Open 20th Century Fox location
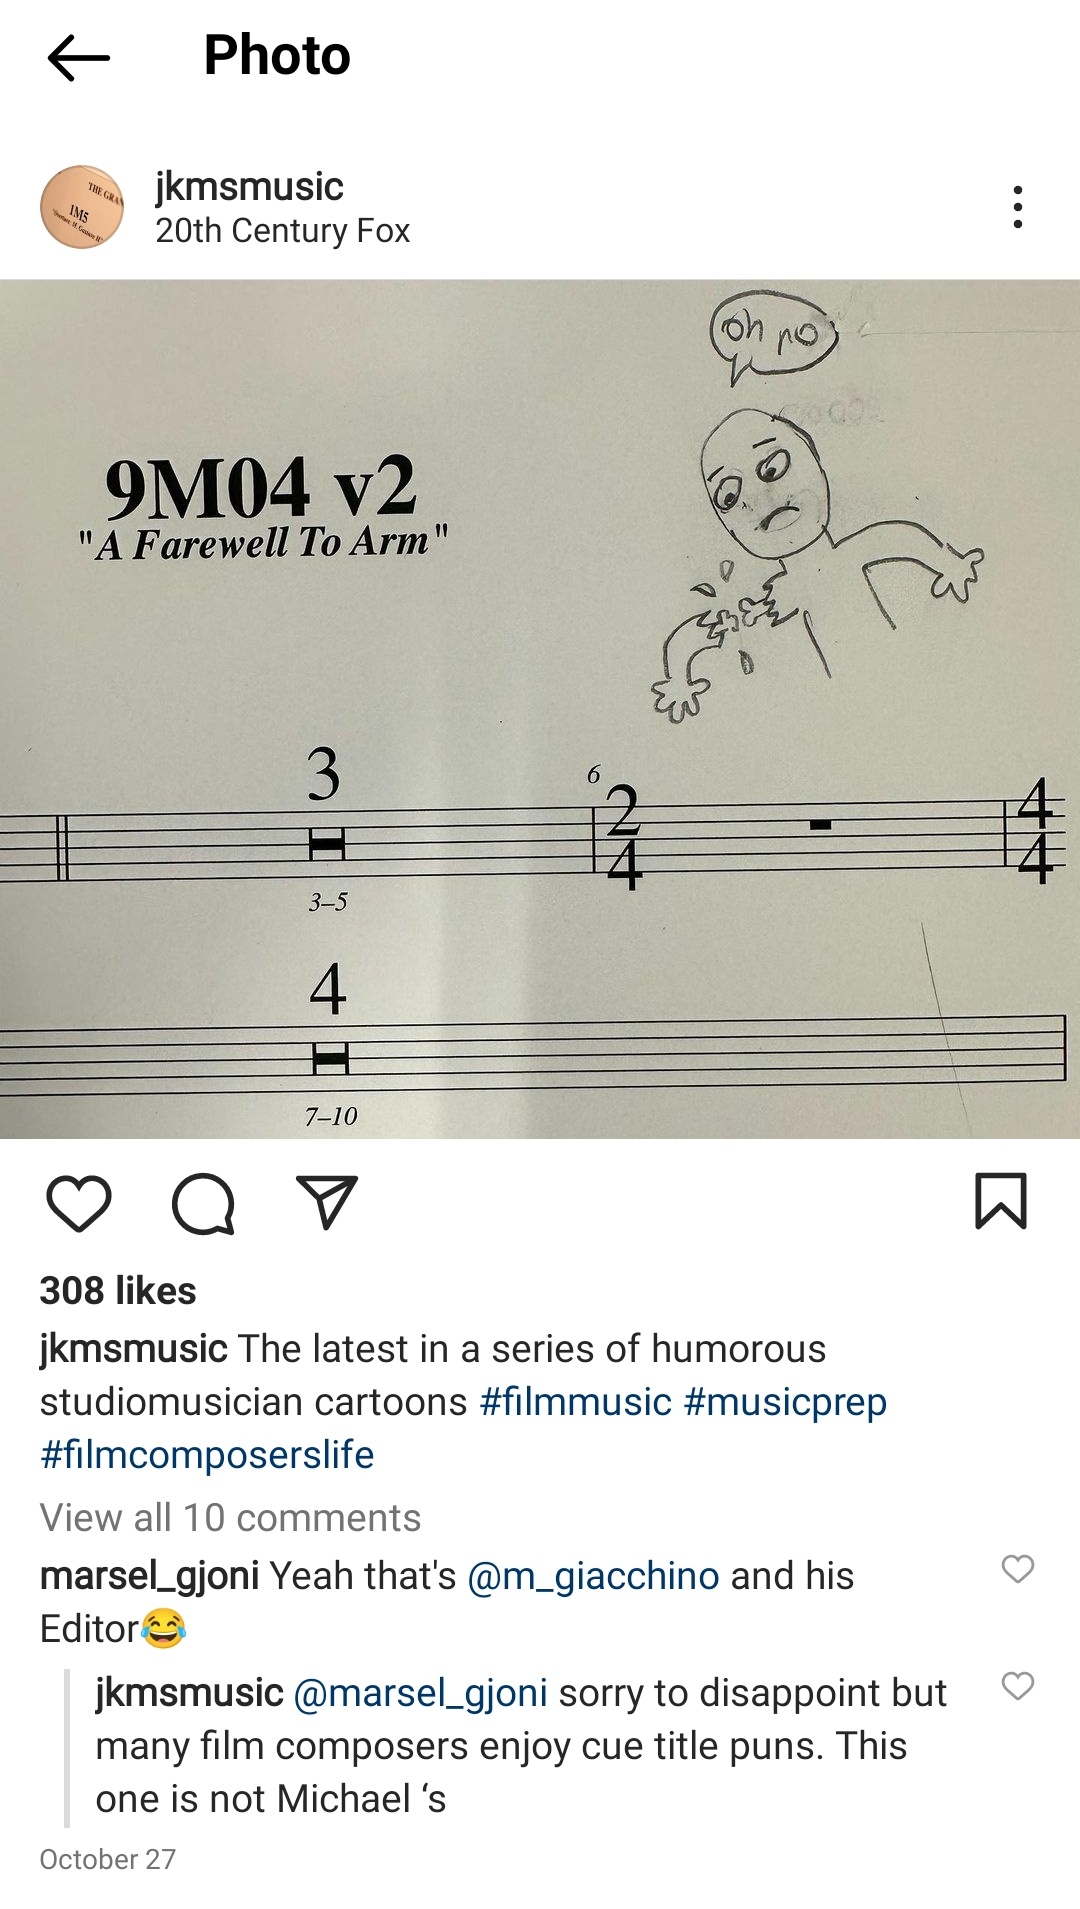Image resolution: width=1080 pixels, height=1909 pixels. [x=282, y=231]
